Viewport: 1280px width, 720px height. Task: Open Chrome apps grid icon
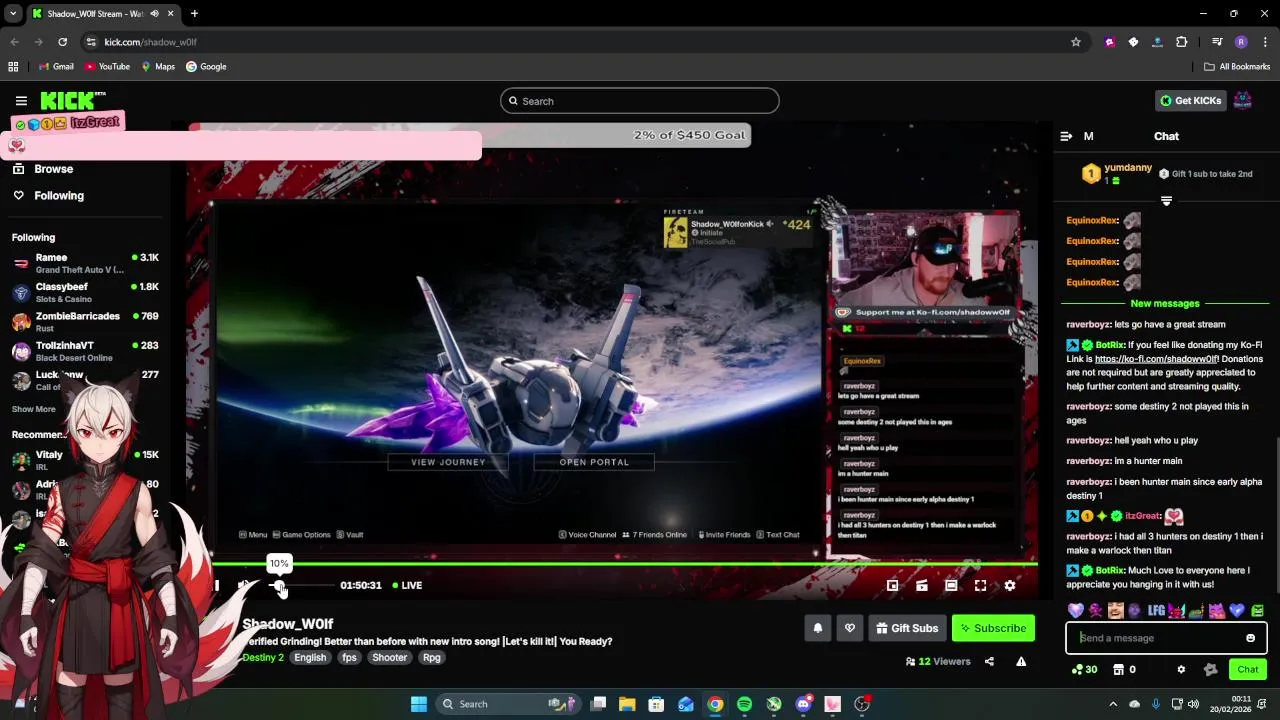click(13, 67)
